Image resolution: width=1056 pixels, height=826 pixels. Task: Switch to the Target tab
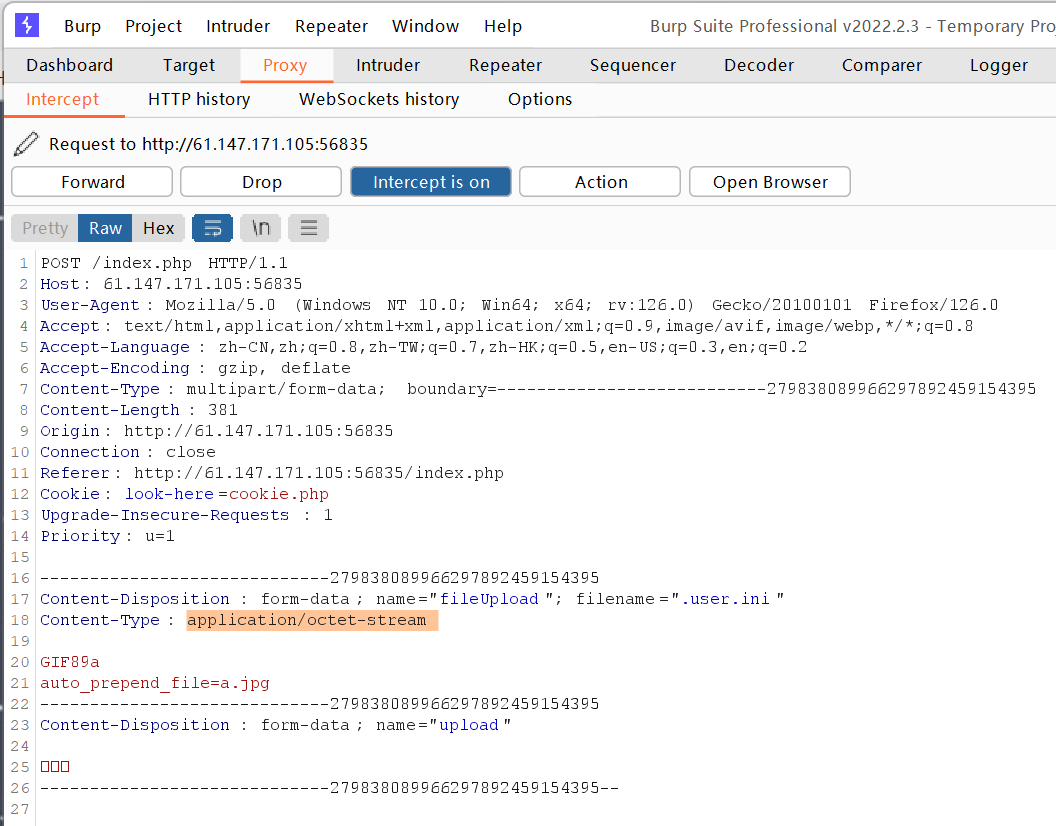pyautogui.click(x=189, y=65)
